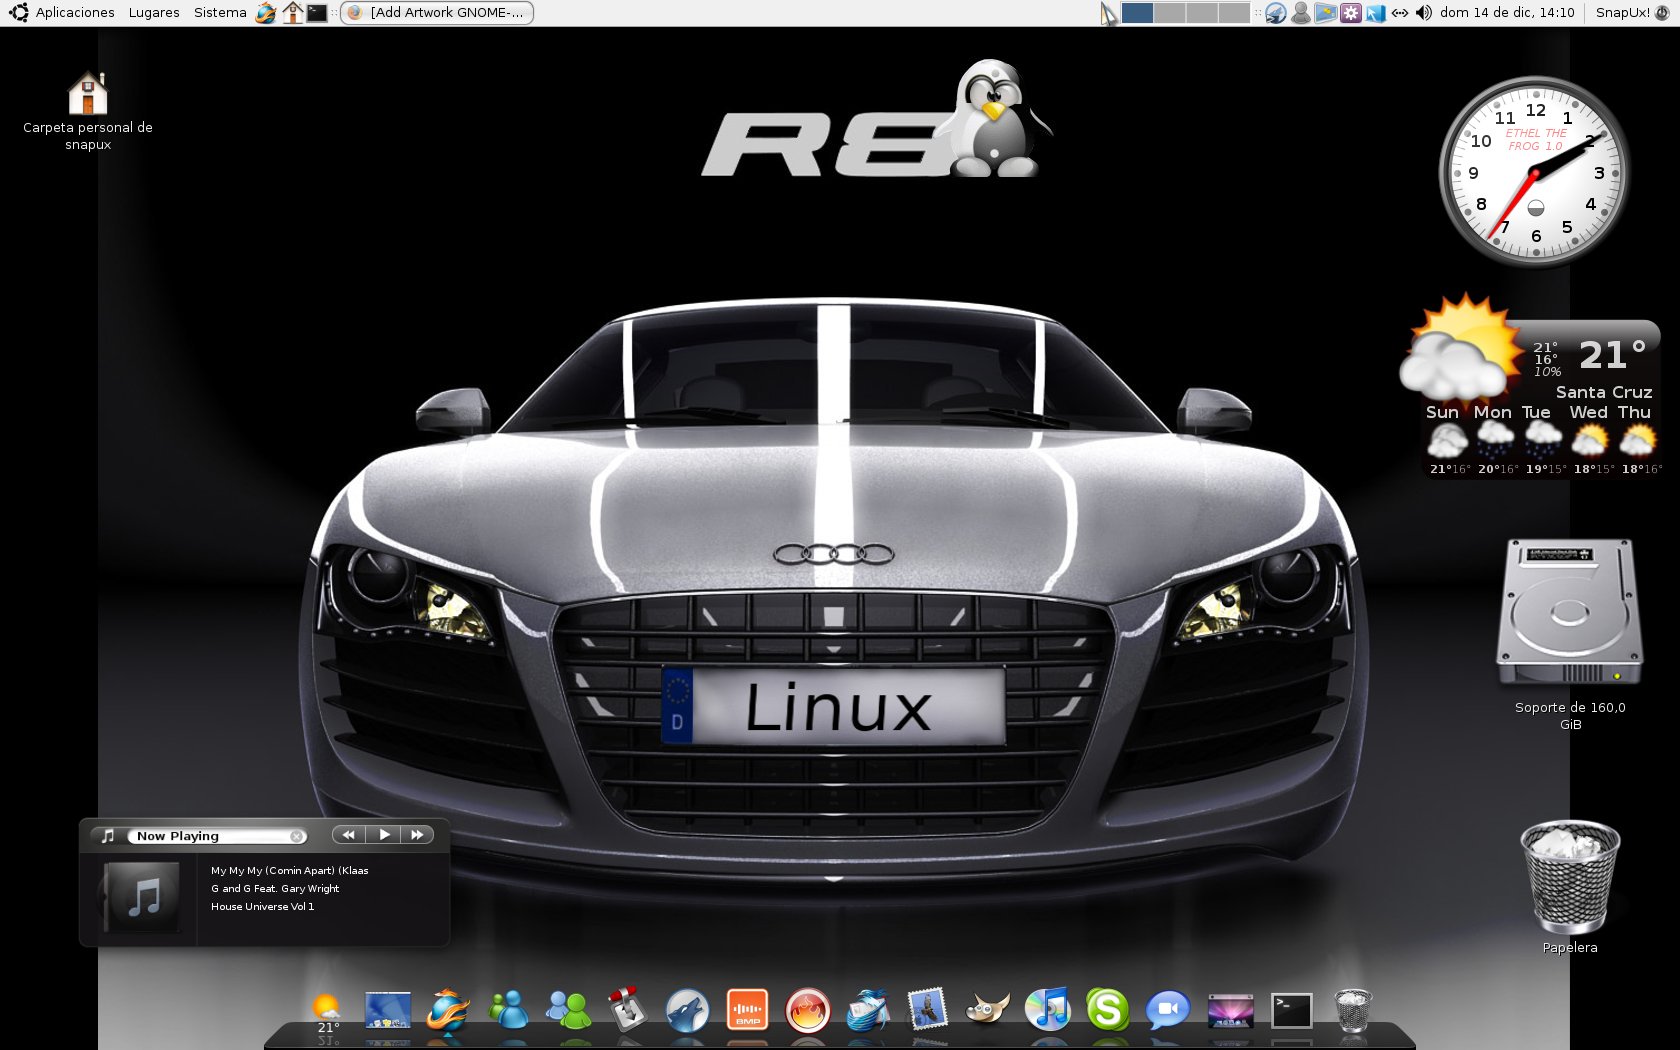1680x1050 pixels.
Task: Click the analog clock desklet
Action: point(1534,172)
